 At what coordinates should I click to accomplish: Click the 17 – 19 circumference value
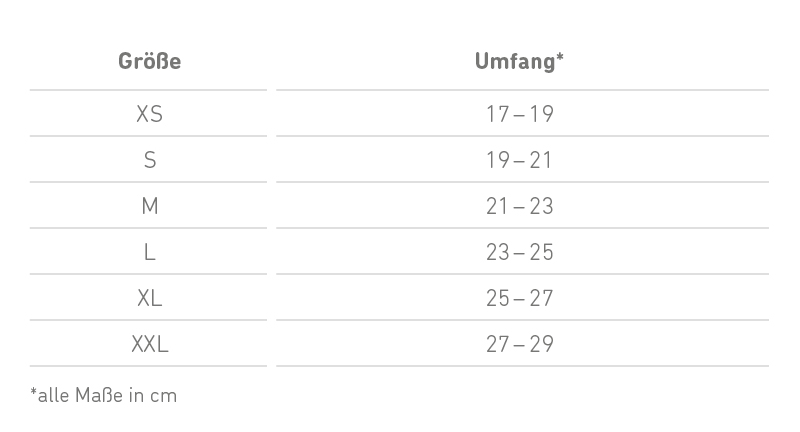coord(520,114)
